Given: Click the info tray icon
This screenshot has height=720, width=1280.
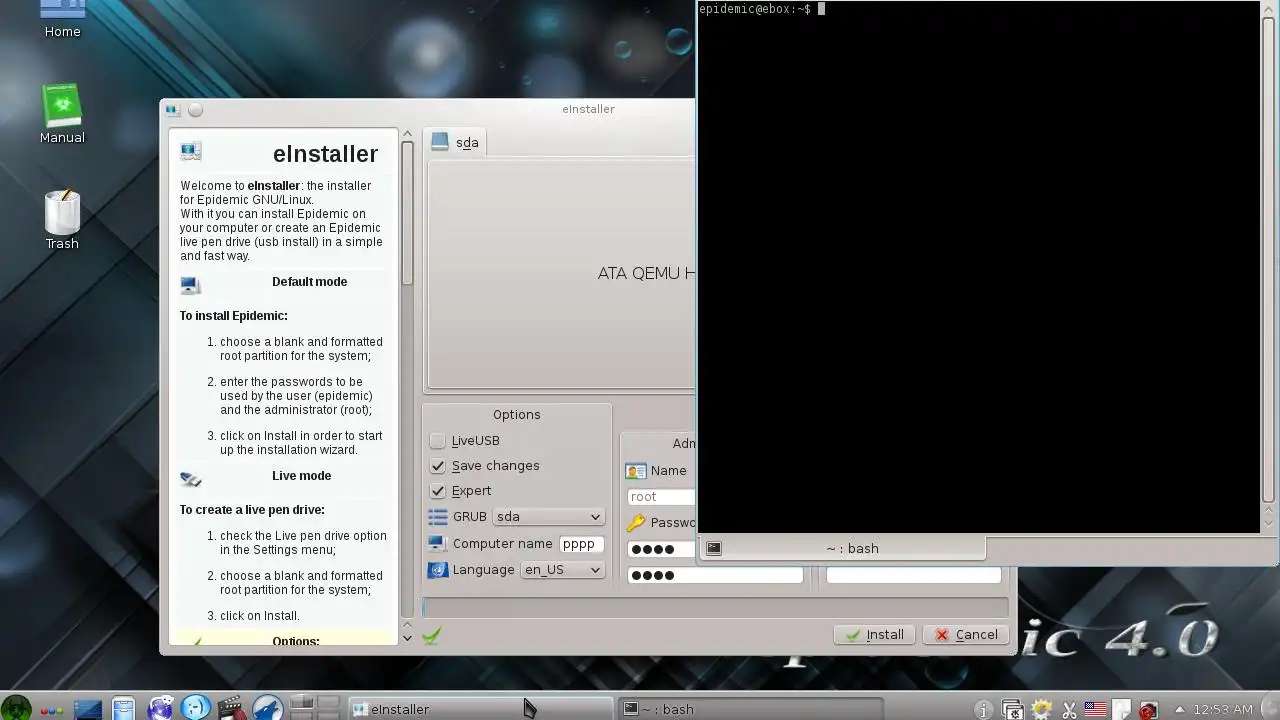Looking at the screenshot, I should tap(983, 709).
